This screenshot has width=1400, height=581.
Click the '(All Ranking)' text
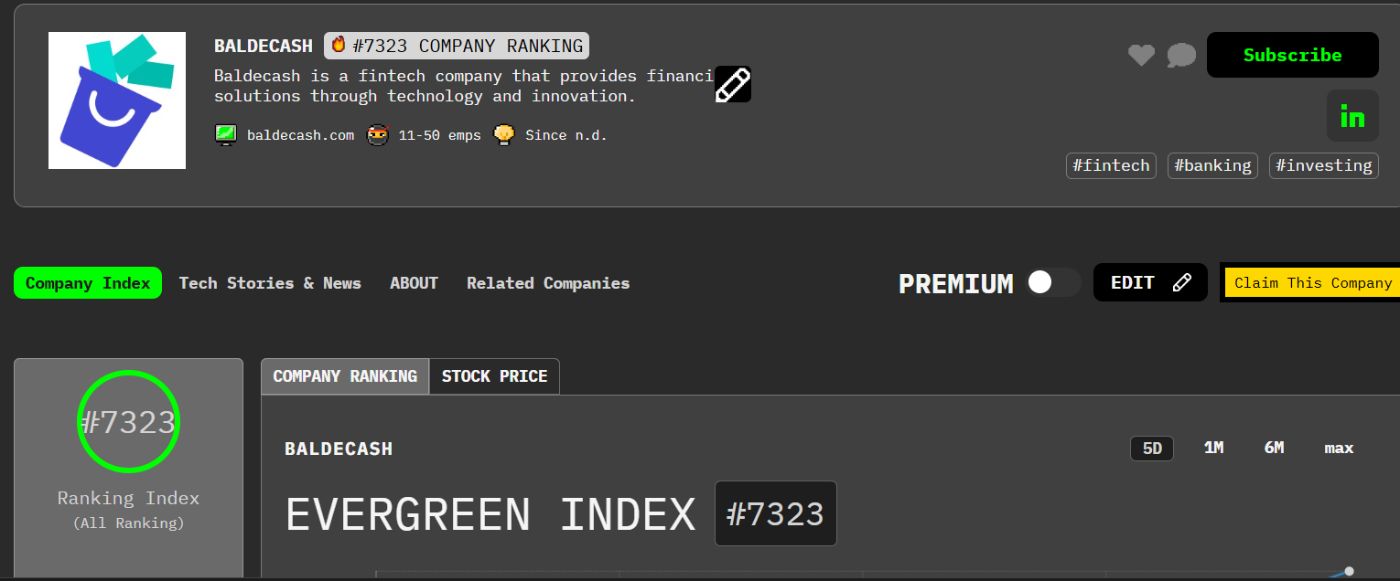[128, 523]
